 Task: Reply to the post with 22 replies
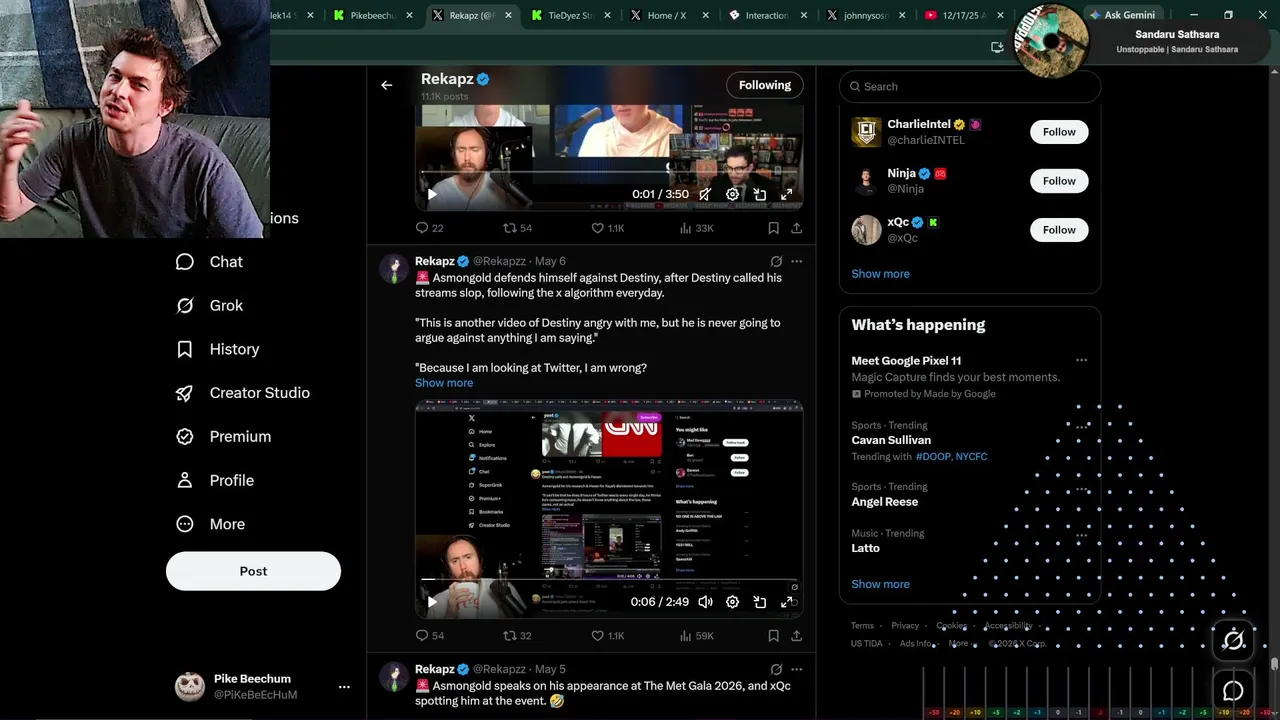[x=429, y=228]
